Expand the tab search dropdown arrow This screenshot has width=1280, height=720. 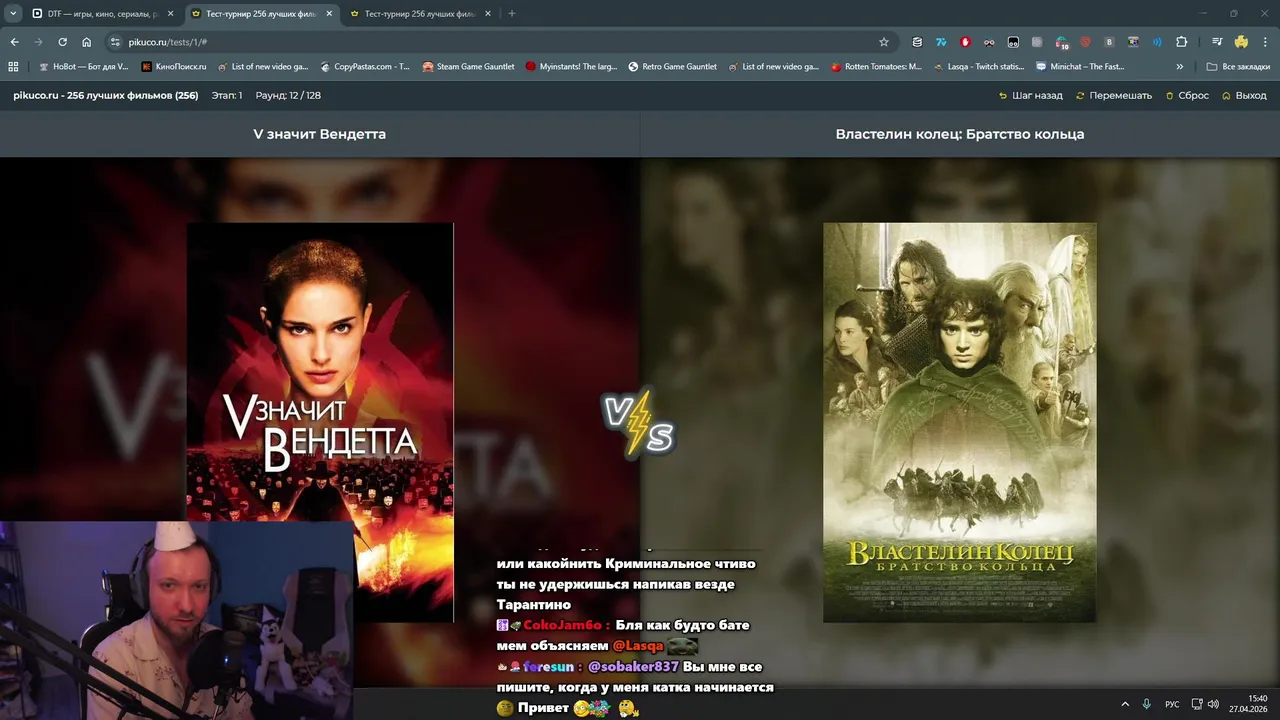pyautogui.click(x=13, y=14)
